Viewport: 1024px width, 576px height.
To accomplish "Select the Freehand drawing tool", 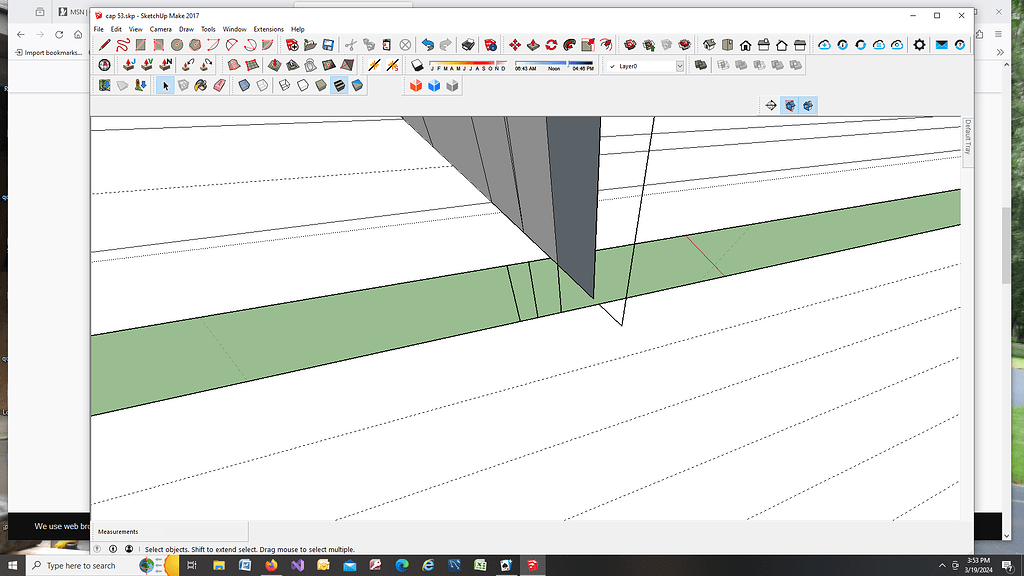I will coord(123,44).
